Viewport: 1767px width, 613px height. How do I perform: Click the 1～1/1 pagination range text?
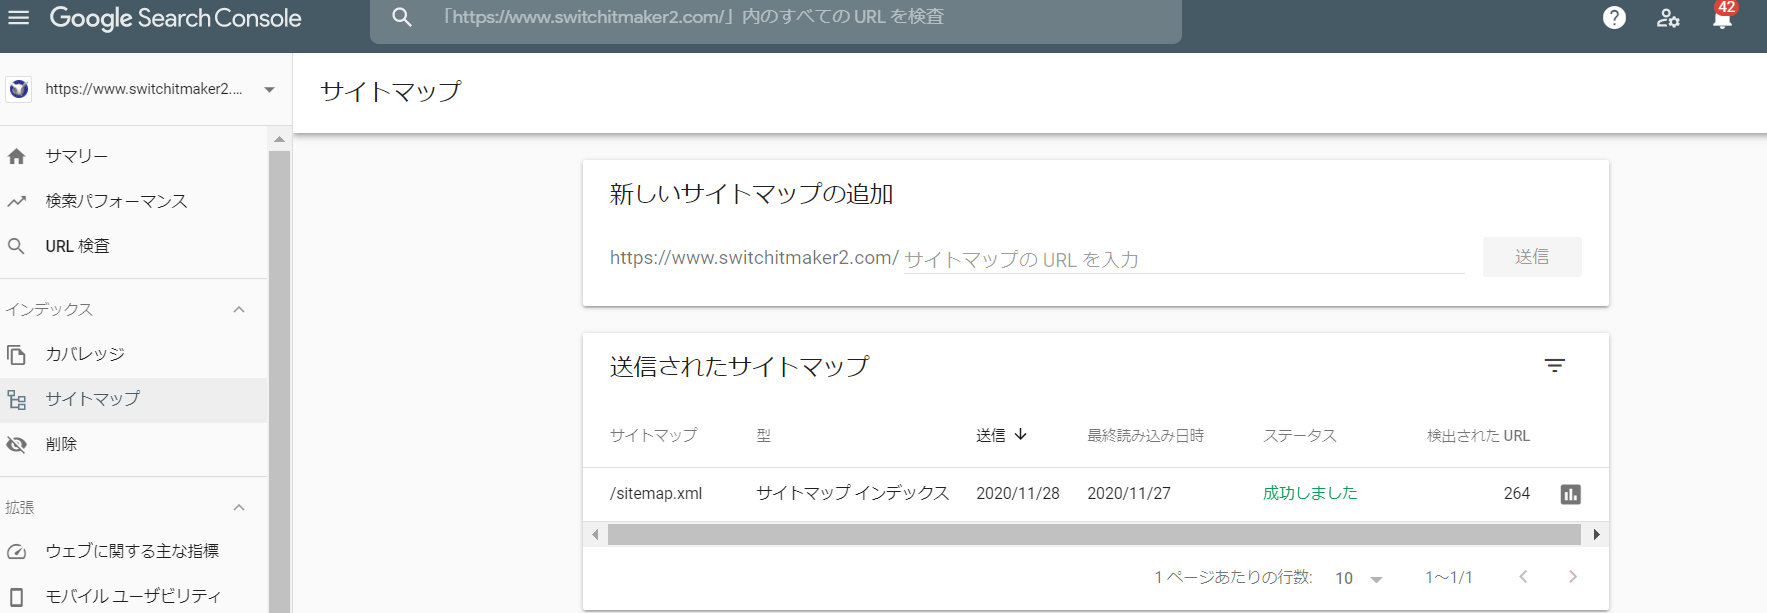[1449, 578]
